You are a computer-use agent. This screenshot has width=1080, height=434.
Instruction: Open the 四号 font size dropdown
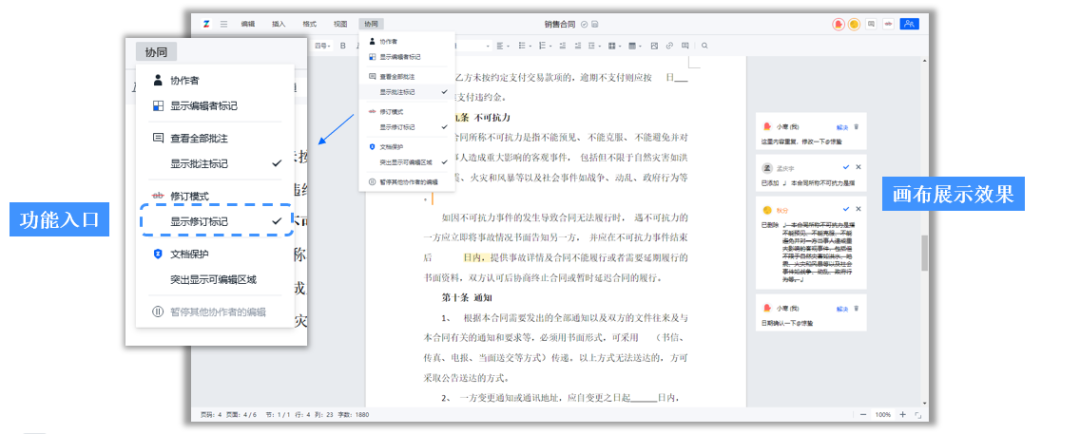point(323,46)
